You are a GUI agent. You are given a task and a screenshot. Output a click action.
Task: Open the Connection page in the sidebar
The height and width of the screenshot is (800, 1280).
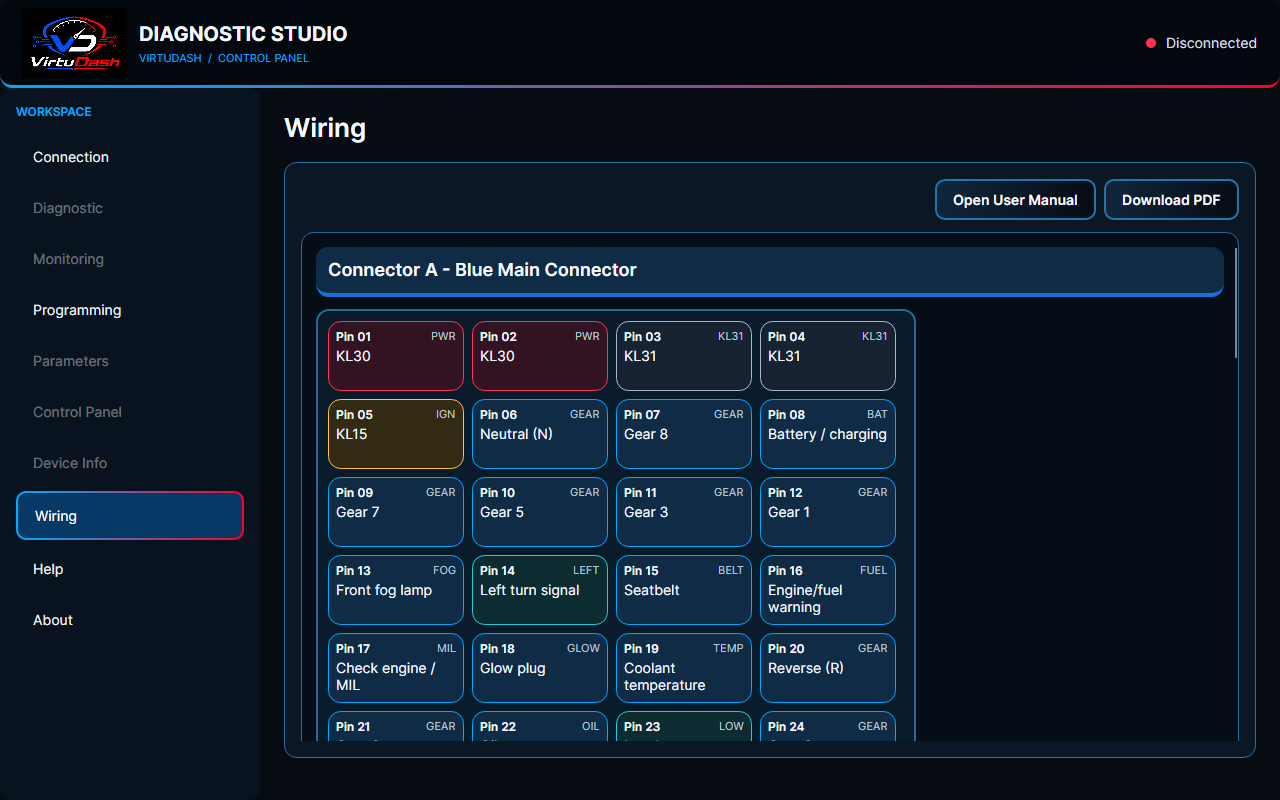click(130, 157)
